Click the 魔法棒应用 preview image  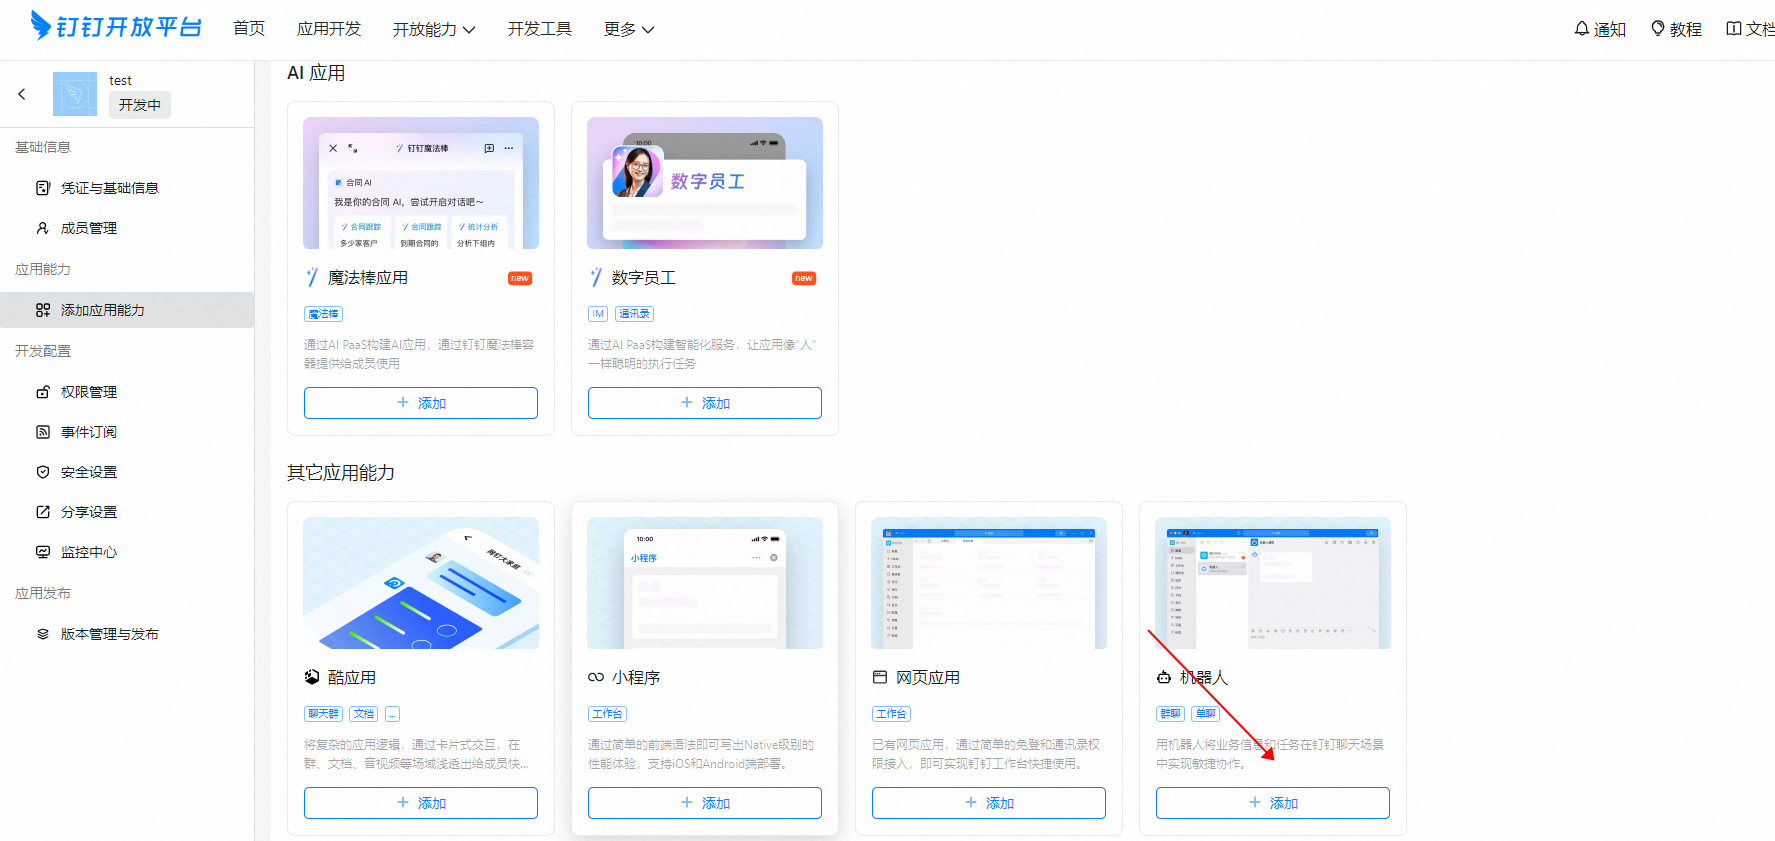421,183
